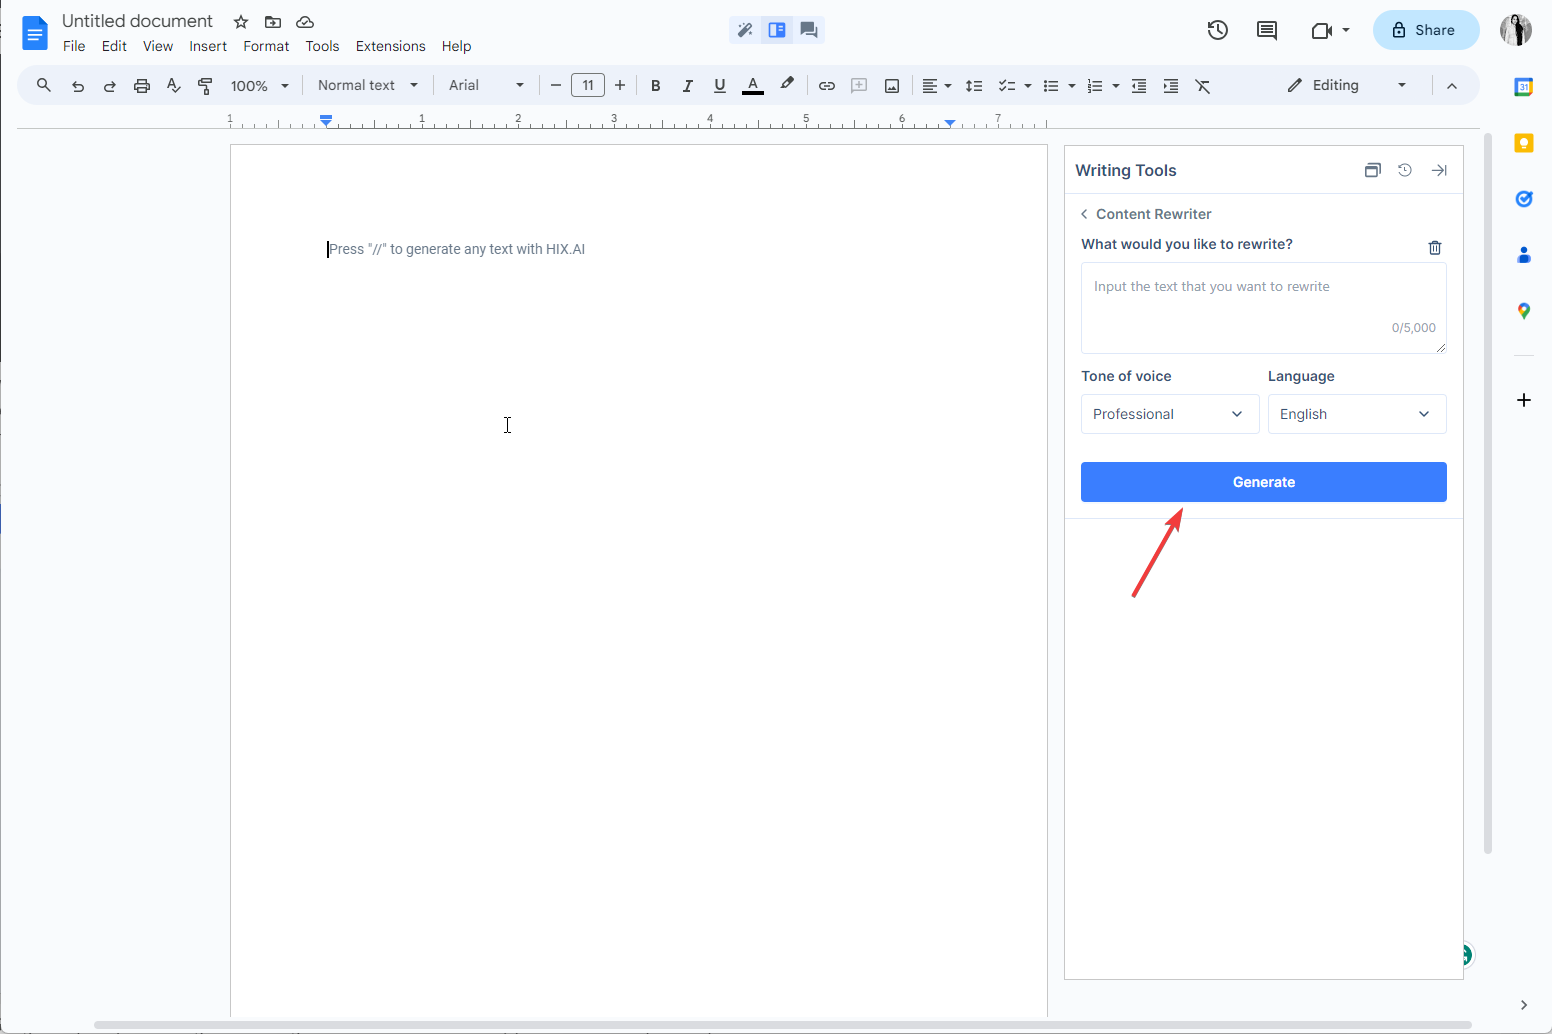Select the Paint format tool

205,86
